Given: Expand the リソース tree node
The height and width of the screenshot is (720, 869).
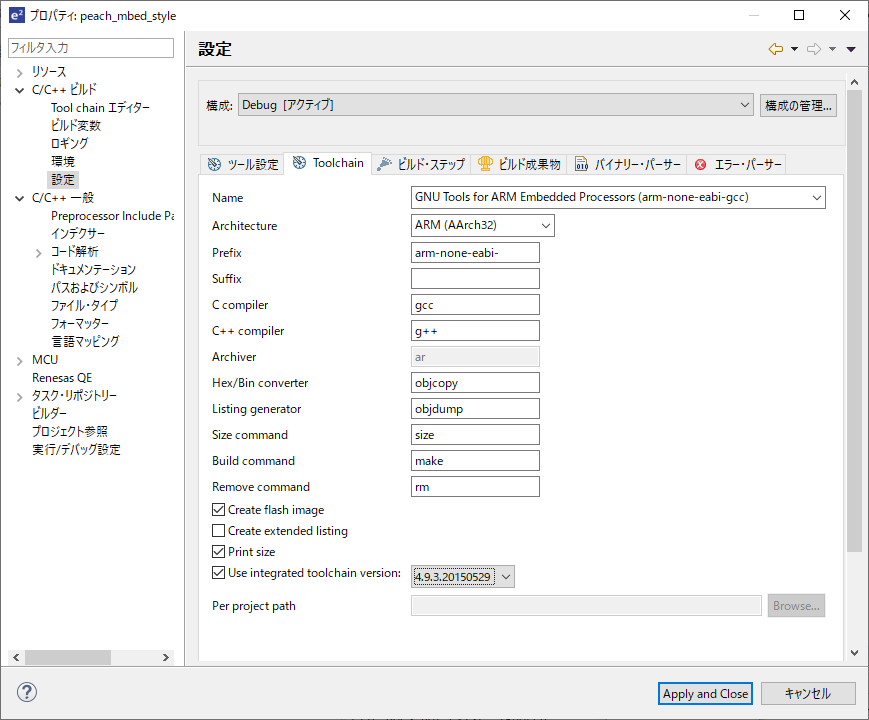Looking at the screenshot, I should coord(19,72).
